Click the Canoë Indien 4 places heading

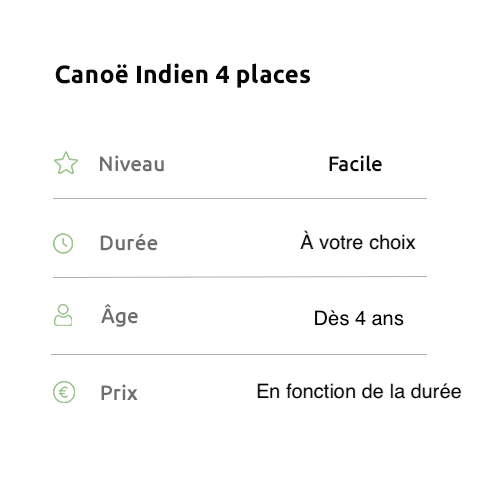183,75
